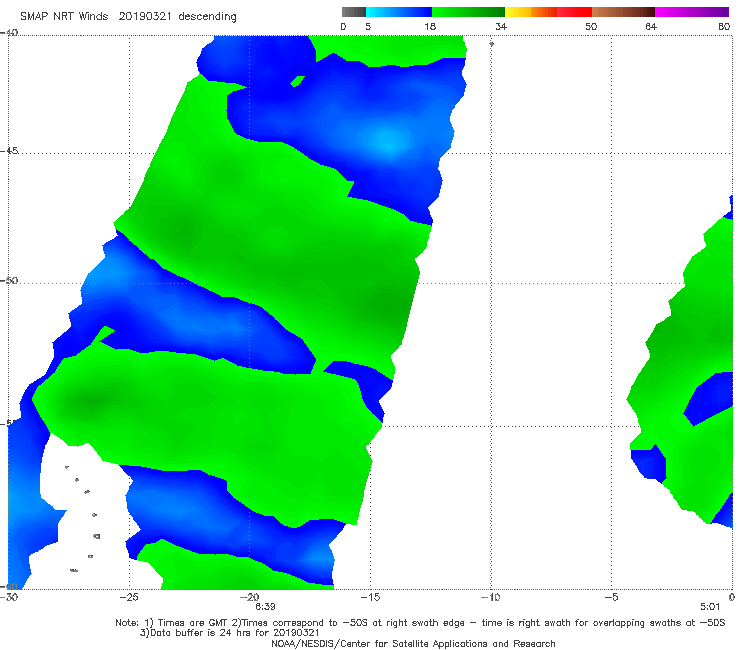Click the longitude label '-10'
This screenshot has height=650, width=740.
tap(491, 597)
